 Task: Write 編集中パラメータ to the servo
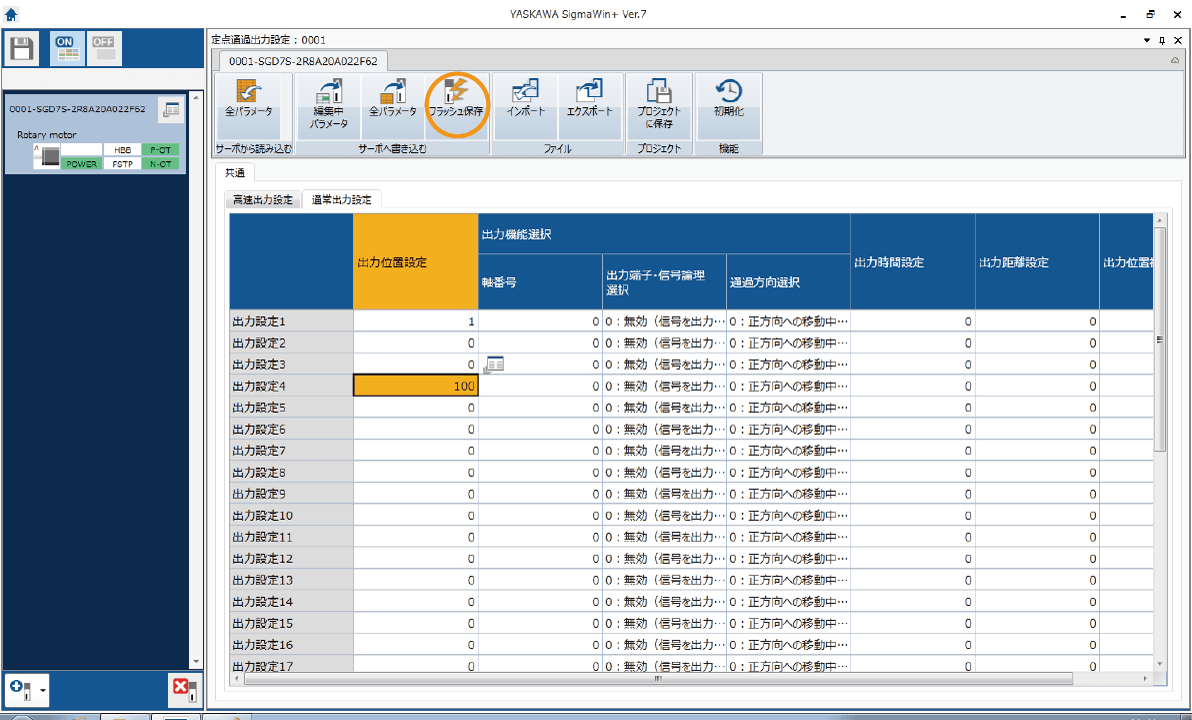(329, 97)
